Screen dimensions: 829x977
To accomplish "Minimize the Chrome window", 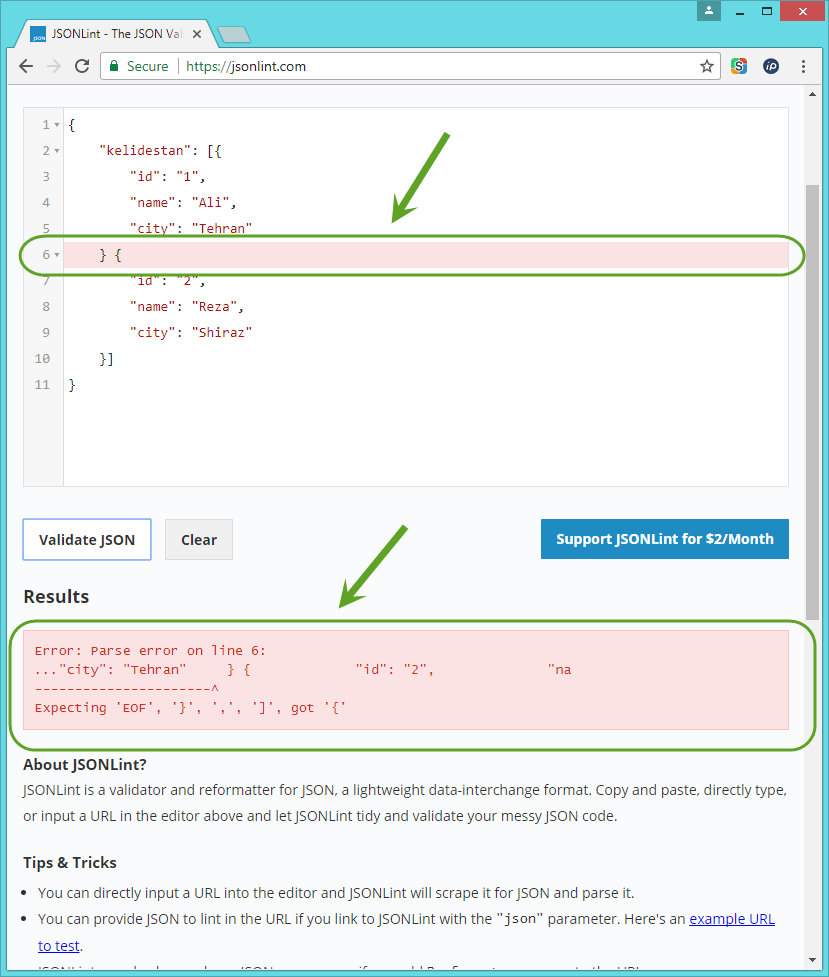I will tap(740, 11).
